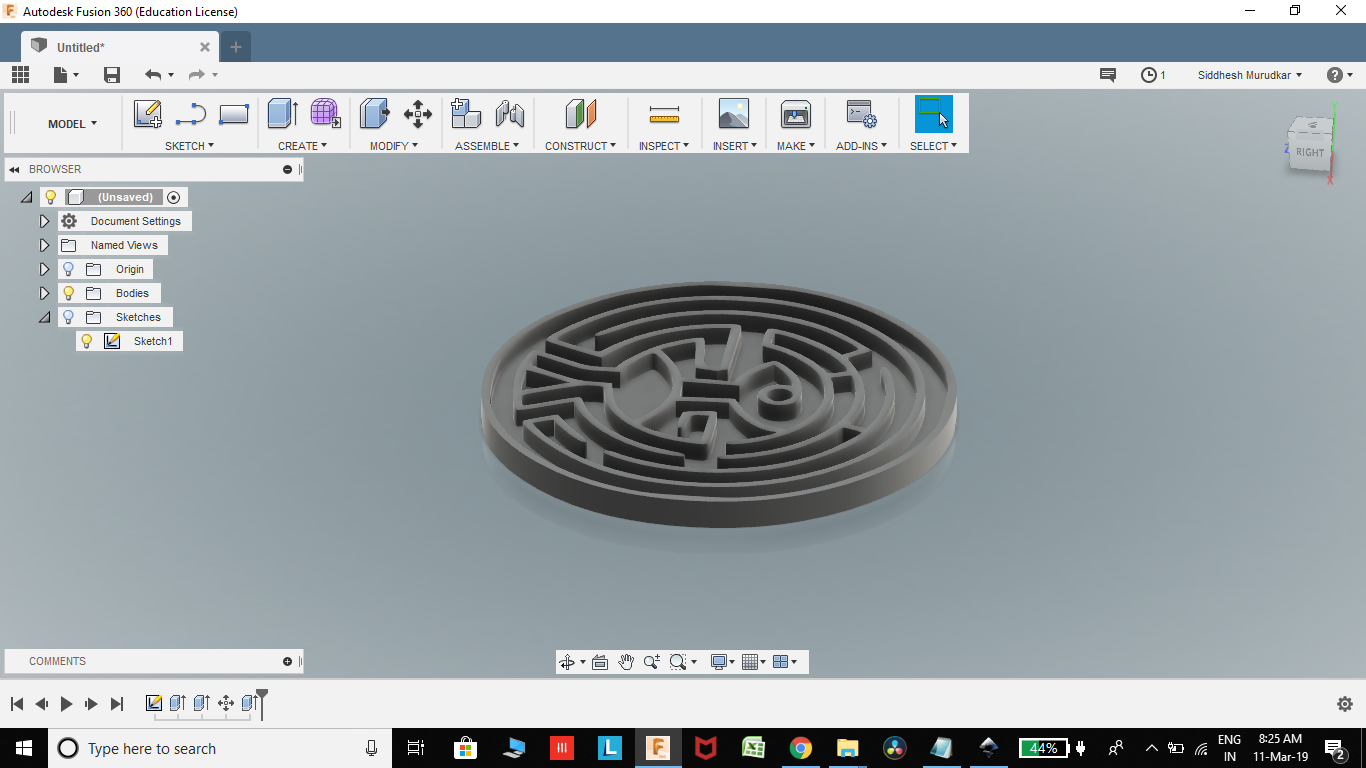Hide Sketch1 using its lightbulb
The image size is (1366, 768).
tap(87, 341)
